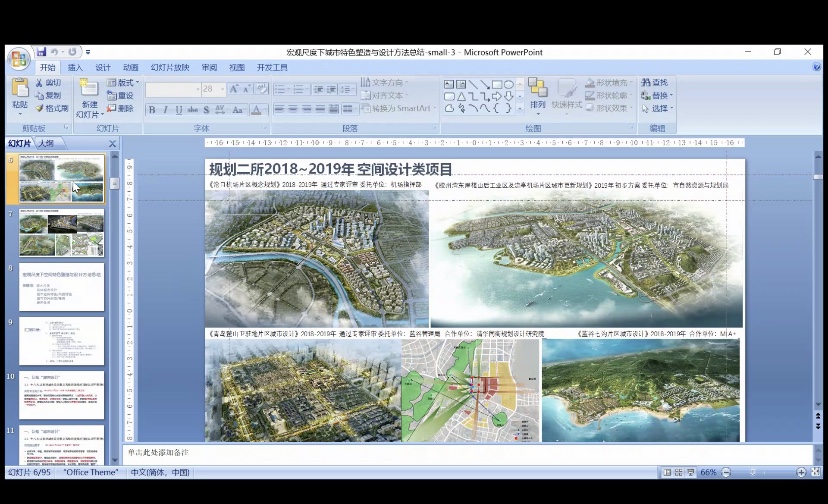The image size is (828, 504).
Task: Select slide 9 thumbnail in the panel
Action: pyautogui.click(x=61, y=341)
